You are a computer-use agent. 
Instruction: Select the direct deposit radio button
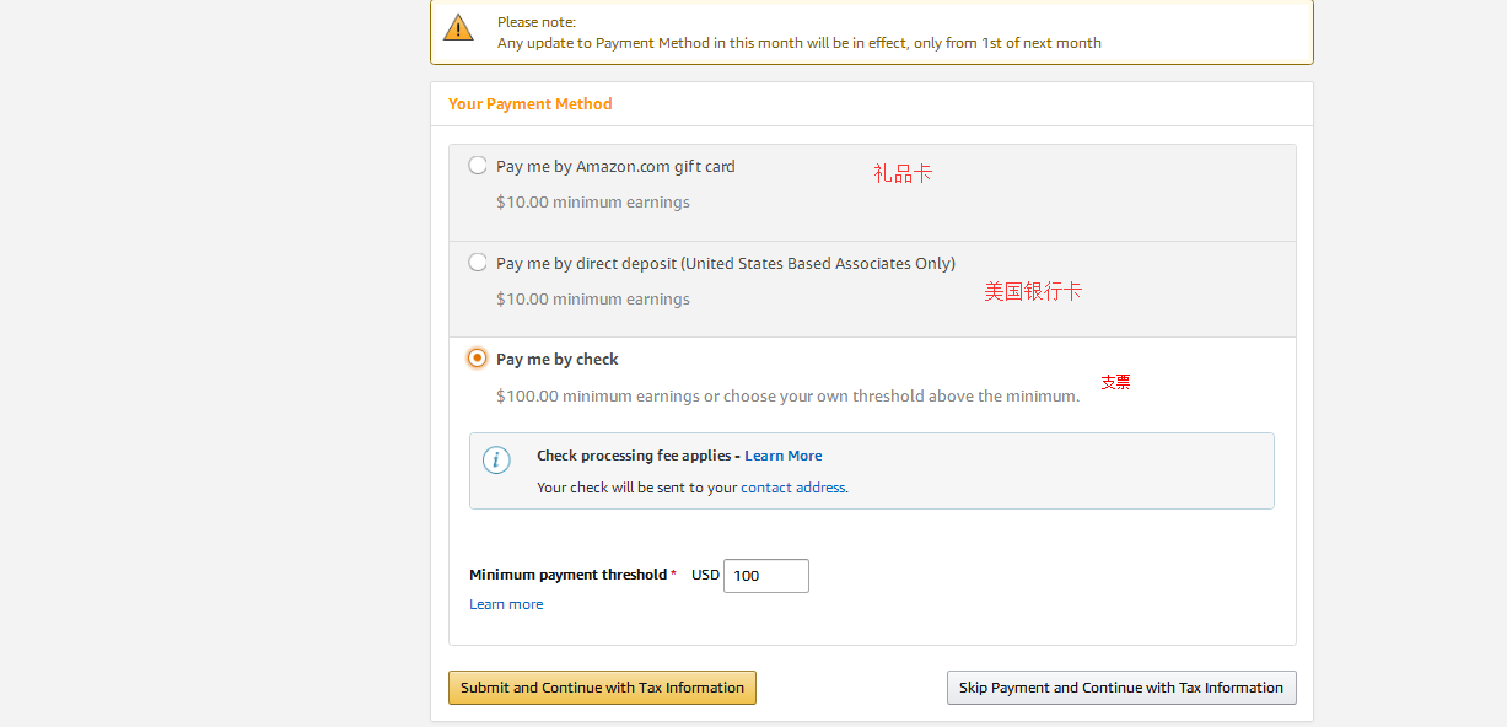(478, 263)
